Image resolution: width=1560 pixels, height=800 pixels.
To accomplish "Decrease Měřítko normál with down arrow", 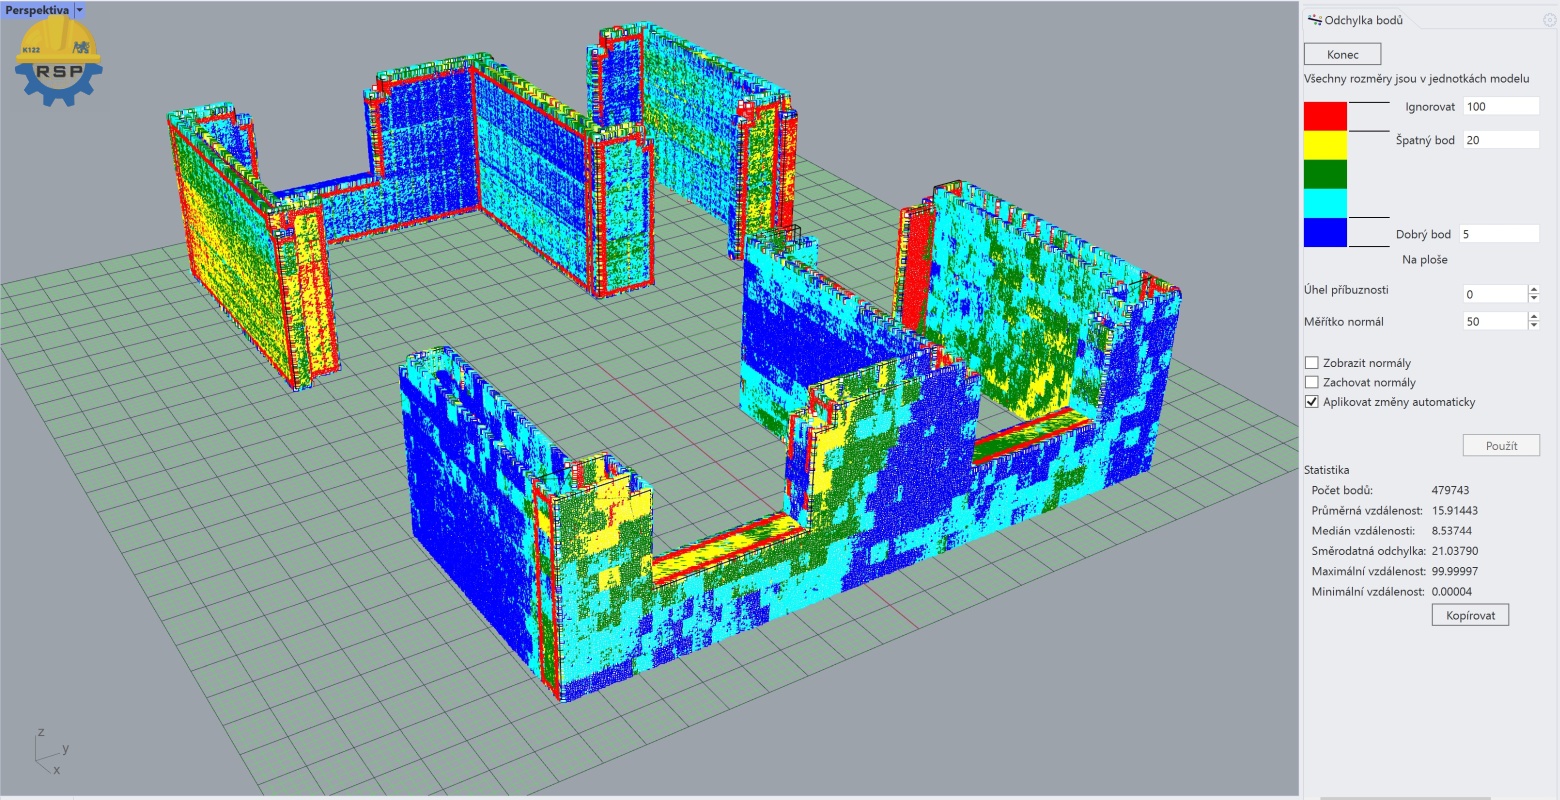I will [x=1534, y=325].
